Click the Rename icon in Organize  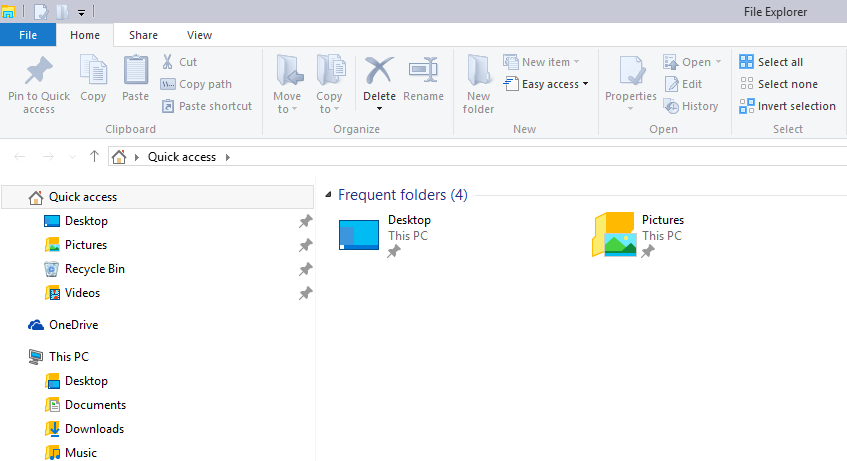[x=423, y=71]
